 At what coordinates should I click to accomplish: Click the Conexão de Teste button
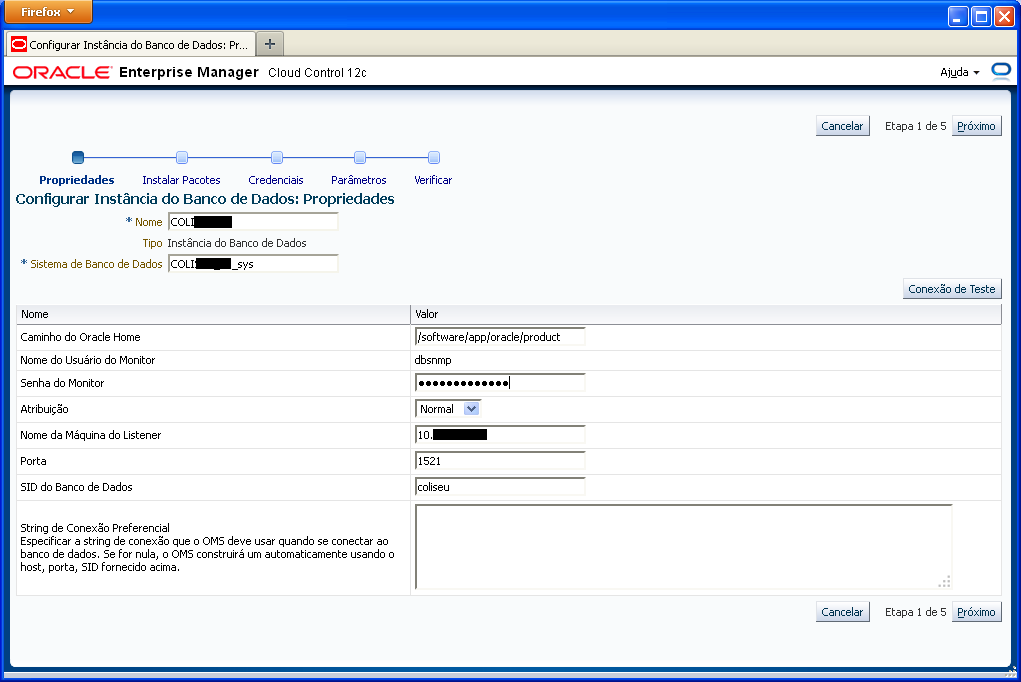tap(951, 289)
